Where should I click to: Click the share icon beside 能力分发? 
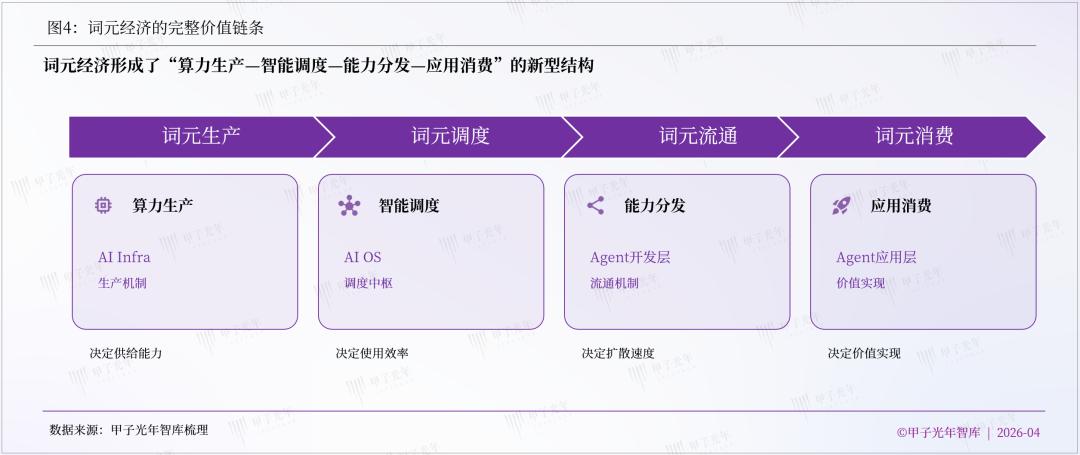pyautogui.click(x=596, y=206)
